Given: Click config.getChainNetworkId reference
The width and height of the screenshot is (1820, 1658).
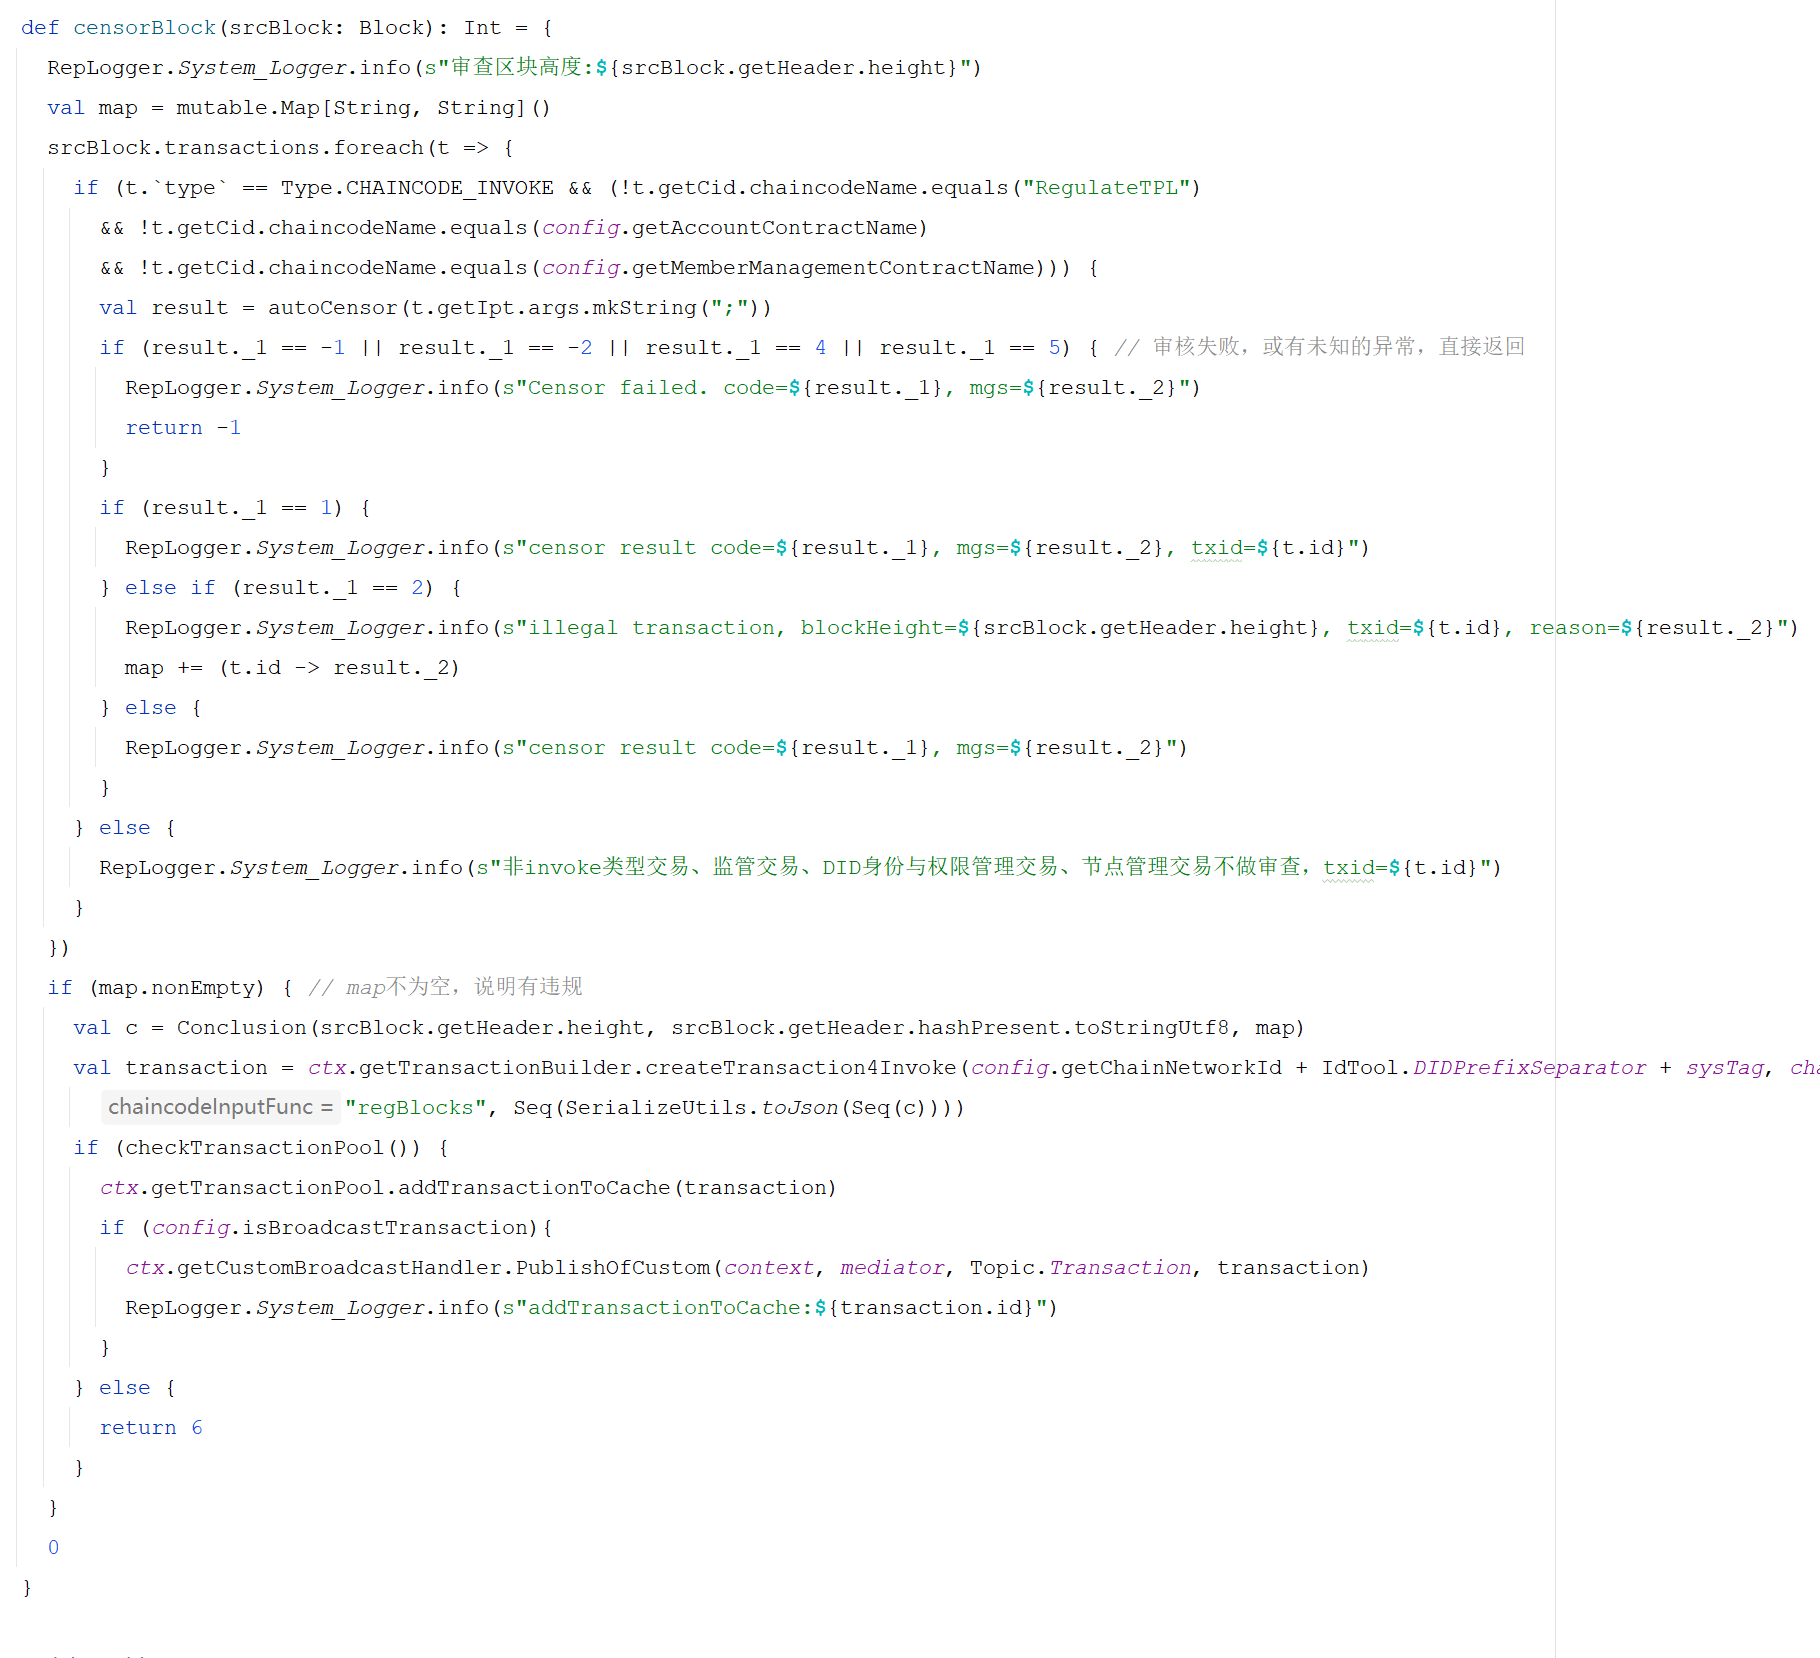Looking at the screenshot, I should 1126,1068.
